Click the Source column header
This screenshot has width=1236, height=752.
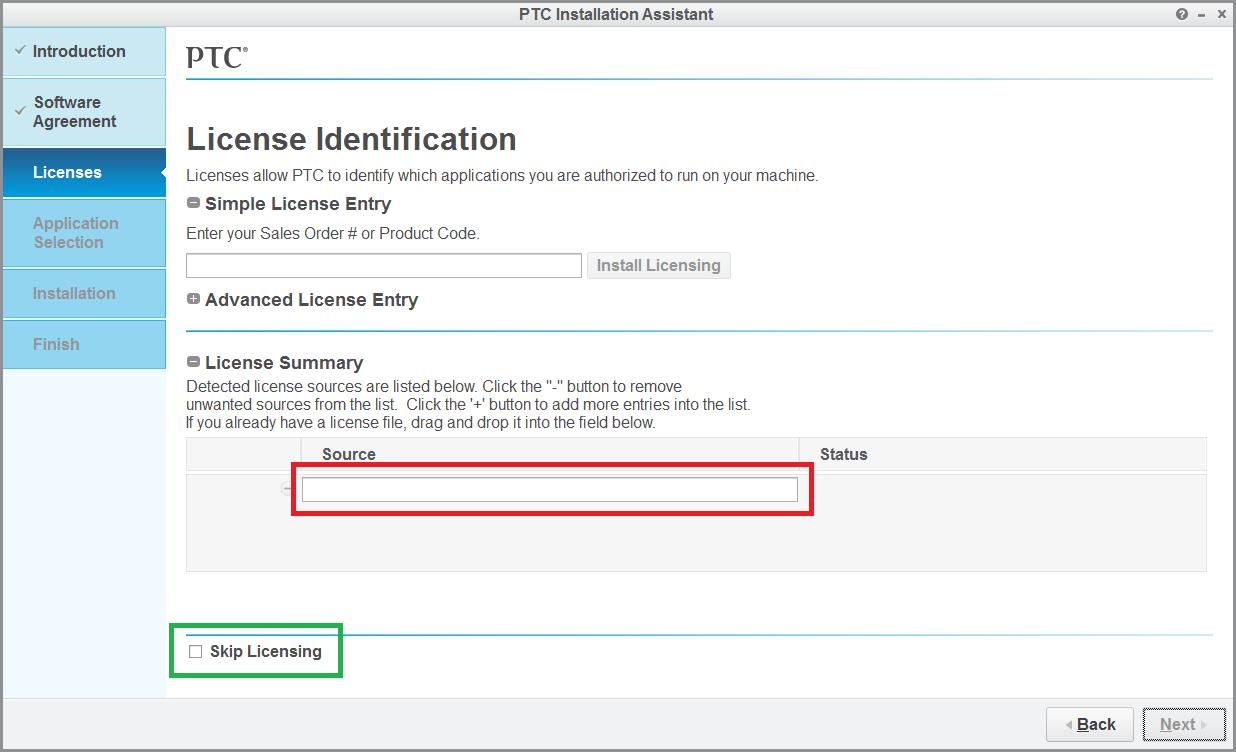550,454
